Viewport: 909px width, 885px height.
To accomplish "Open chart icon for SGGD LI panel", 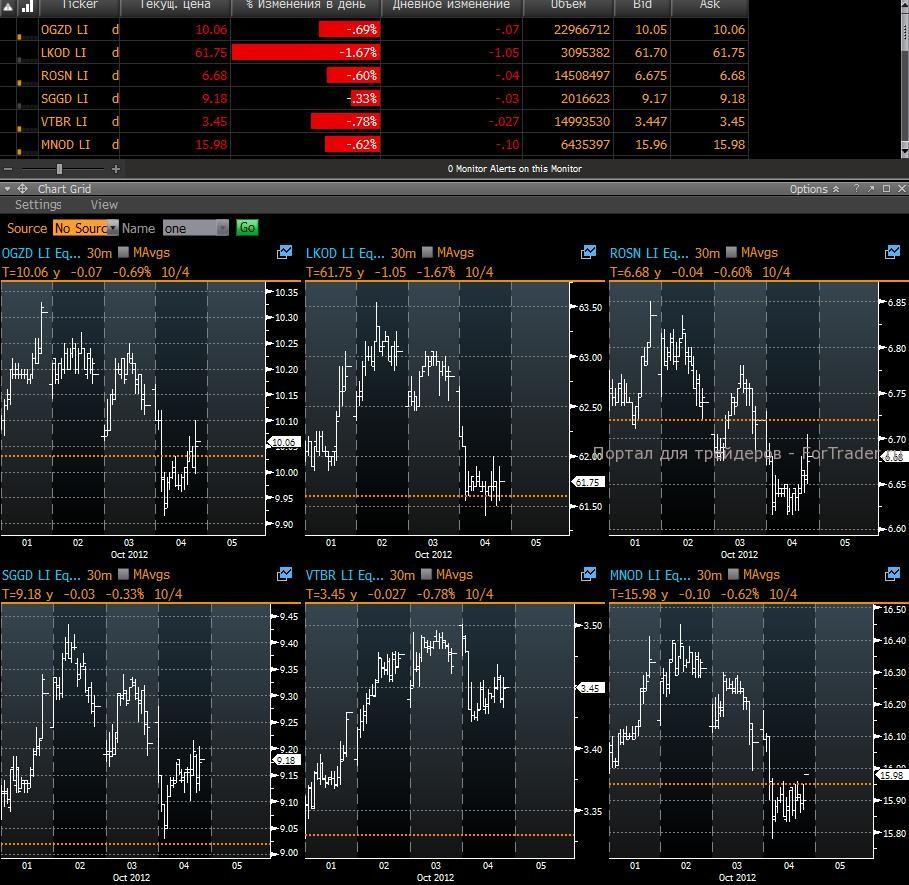I will (x=285, y=574).
